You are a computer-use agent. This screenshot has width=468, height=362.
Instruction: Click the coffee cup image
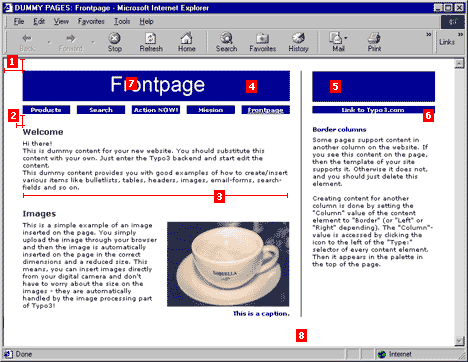point(228,264)
